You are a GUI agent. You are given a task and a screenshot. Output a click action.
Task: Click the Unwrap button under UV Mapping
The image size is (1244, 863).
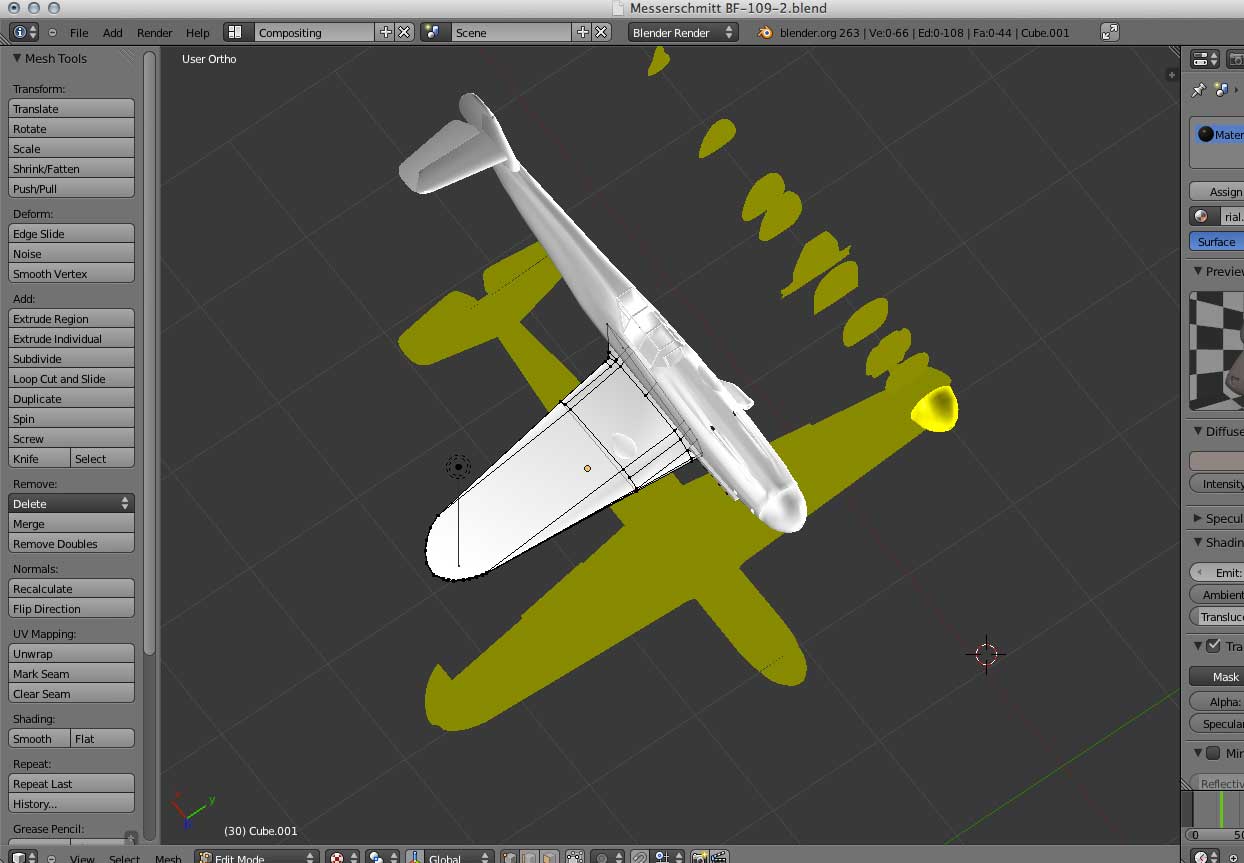pyautogui.click(x=71, y=653)
